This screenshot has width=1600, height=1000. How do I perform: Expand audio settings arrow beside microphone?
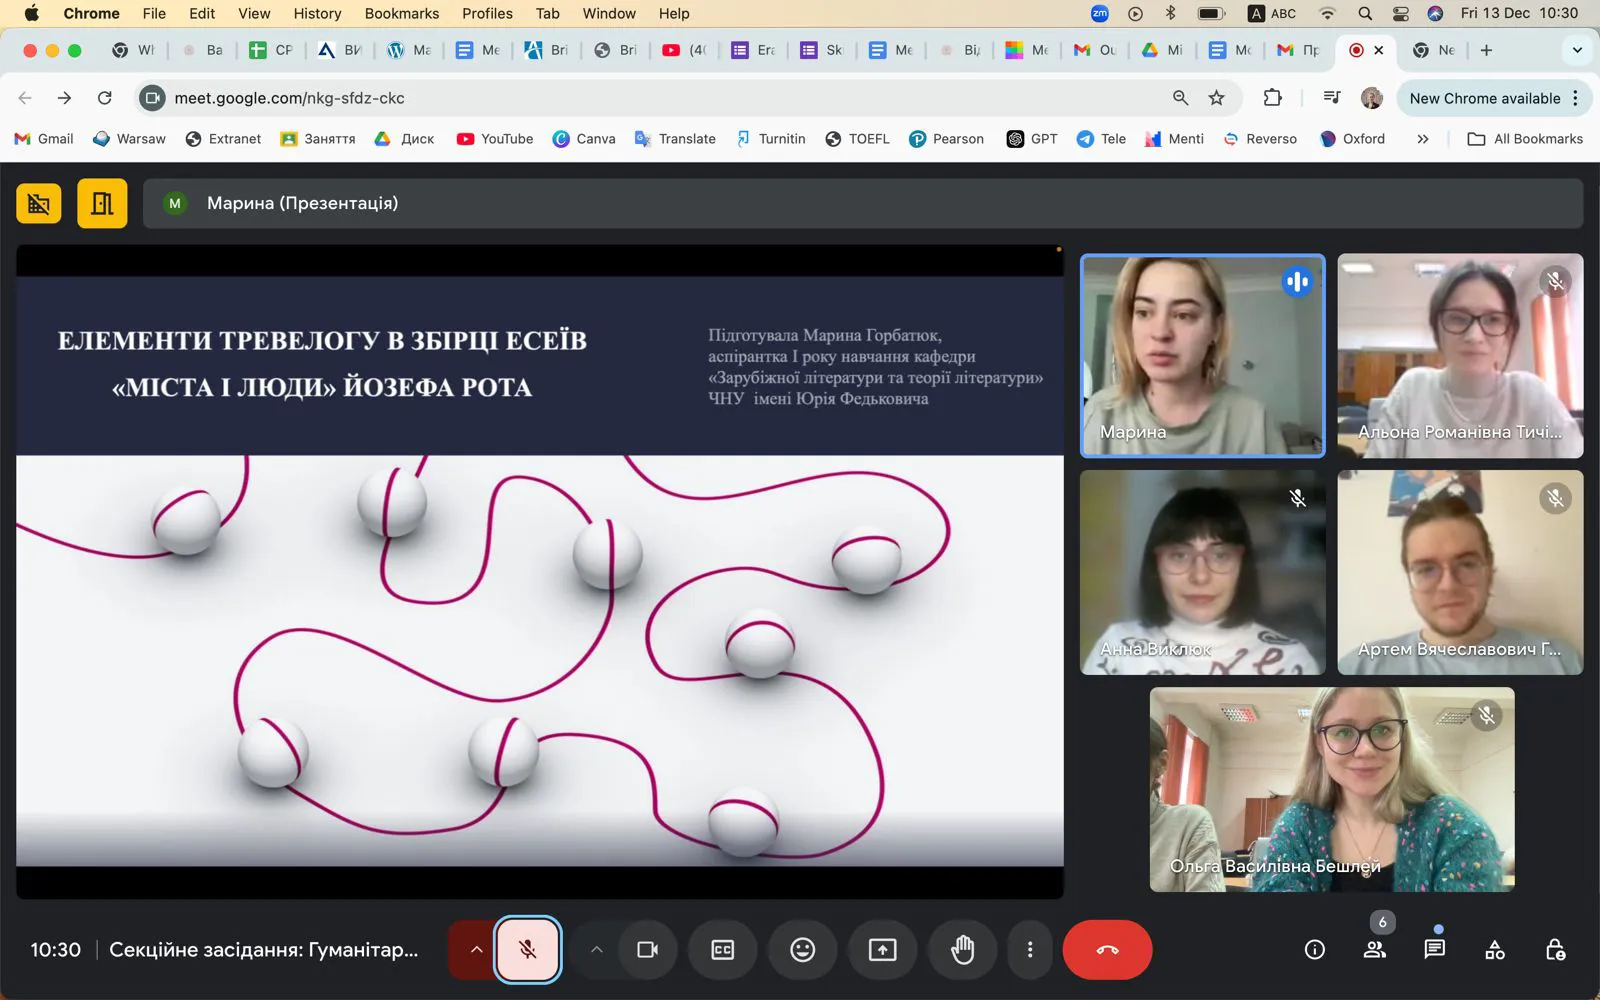(476, 950)
